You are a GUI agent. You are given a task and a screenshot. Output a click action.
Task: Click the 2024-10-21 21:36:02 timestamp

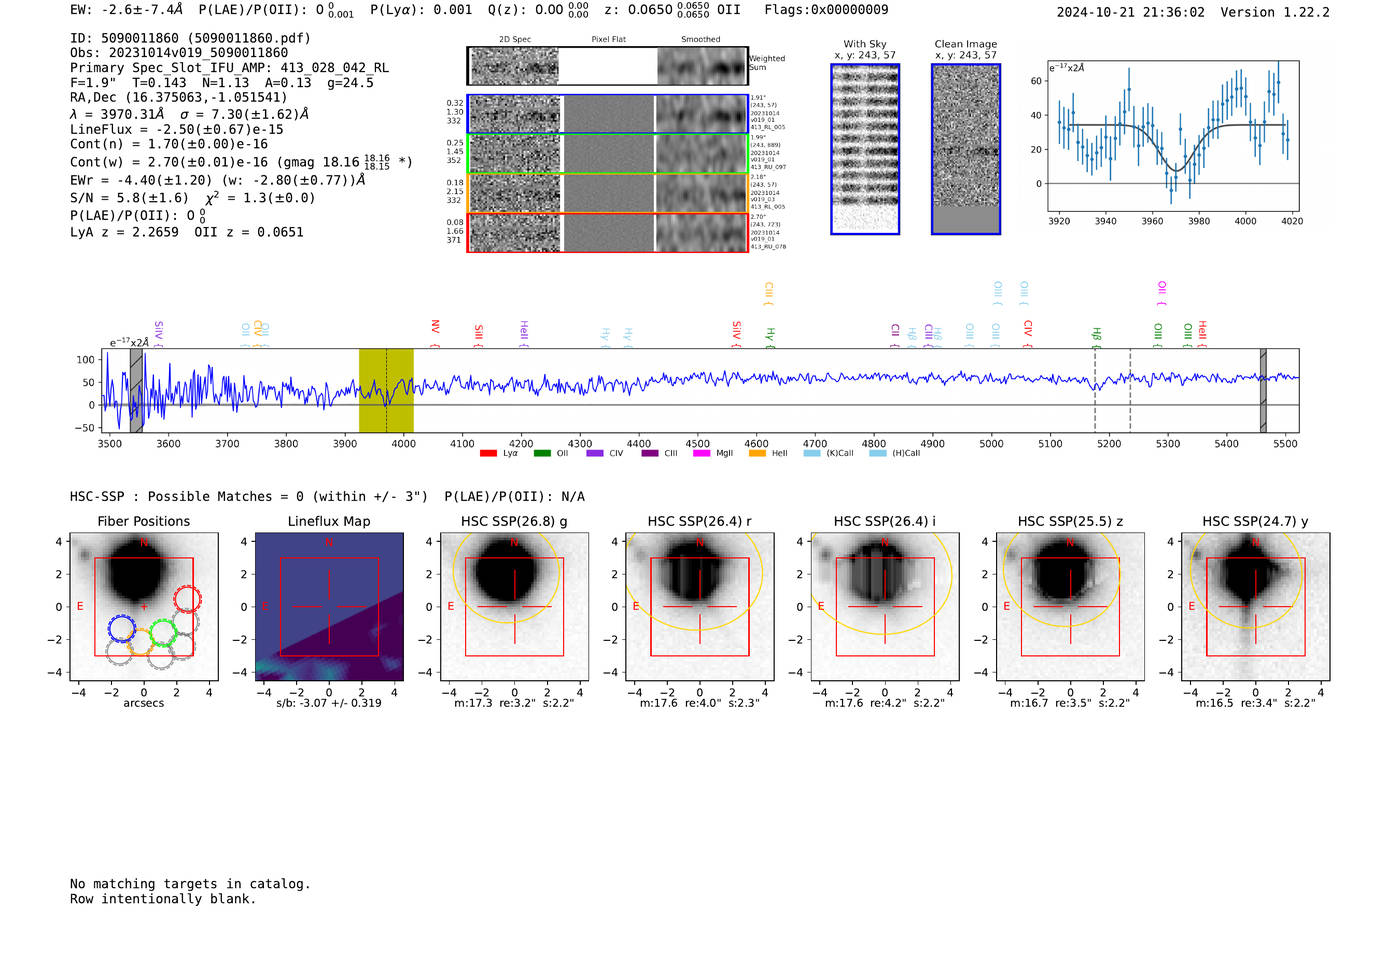[x=1130, y=12]
